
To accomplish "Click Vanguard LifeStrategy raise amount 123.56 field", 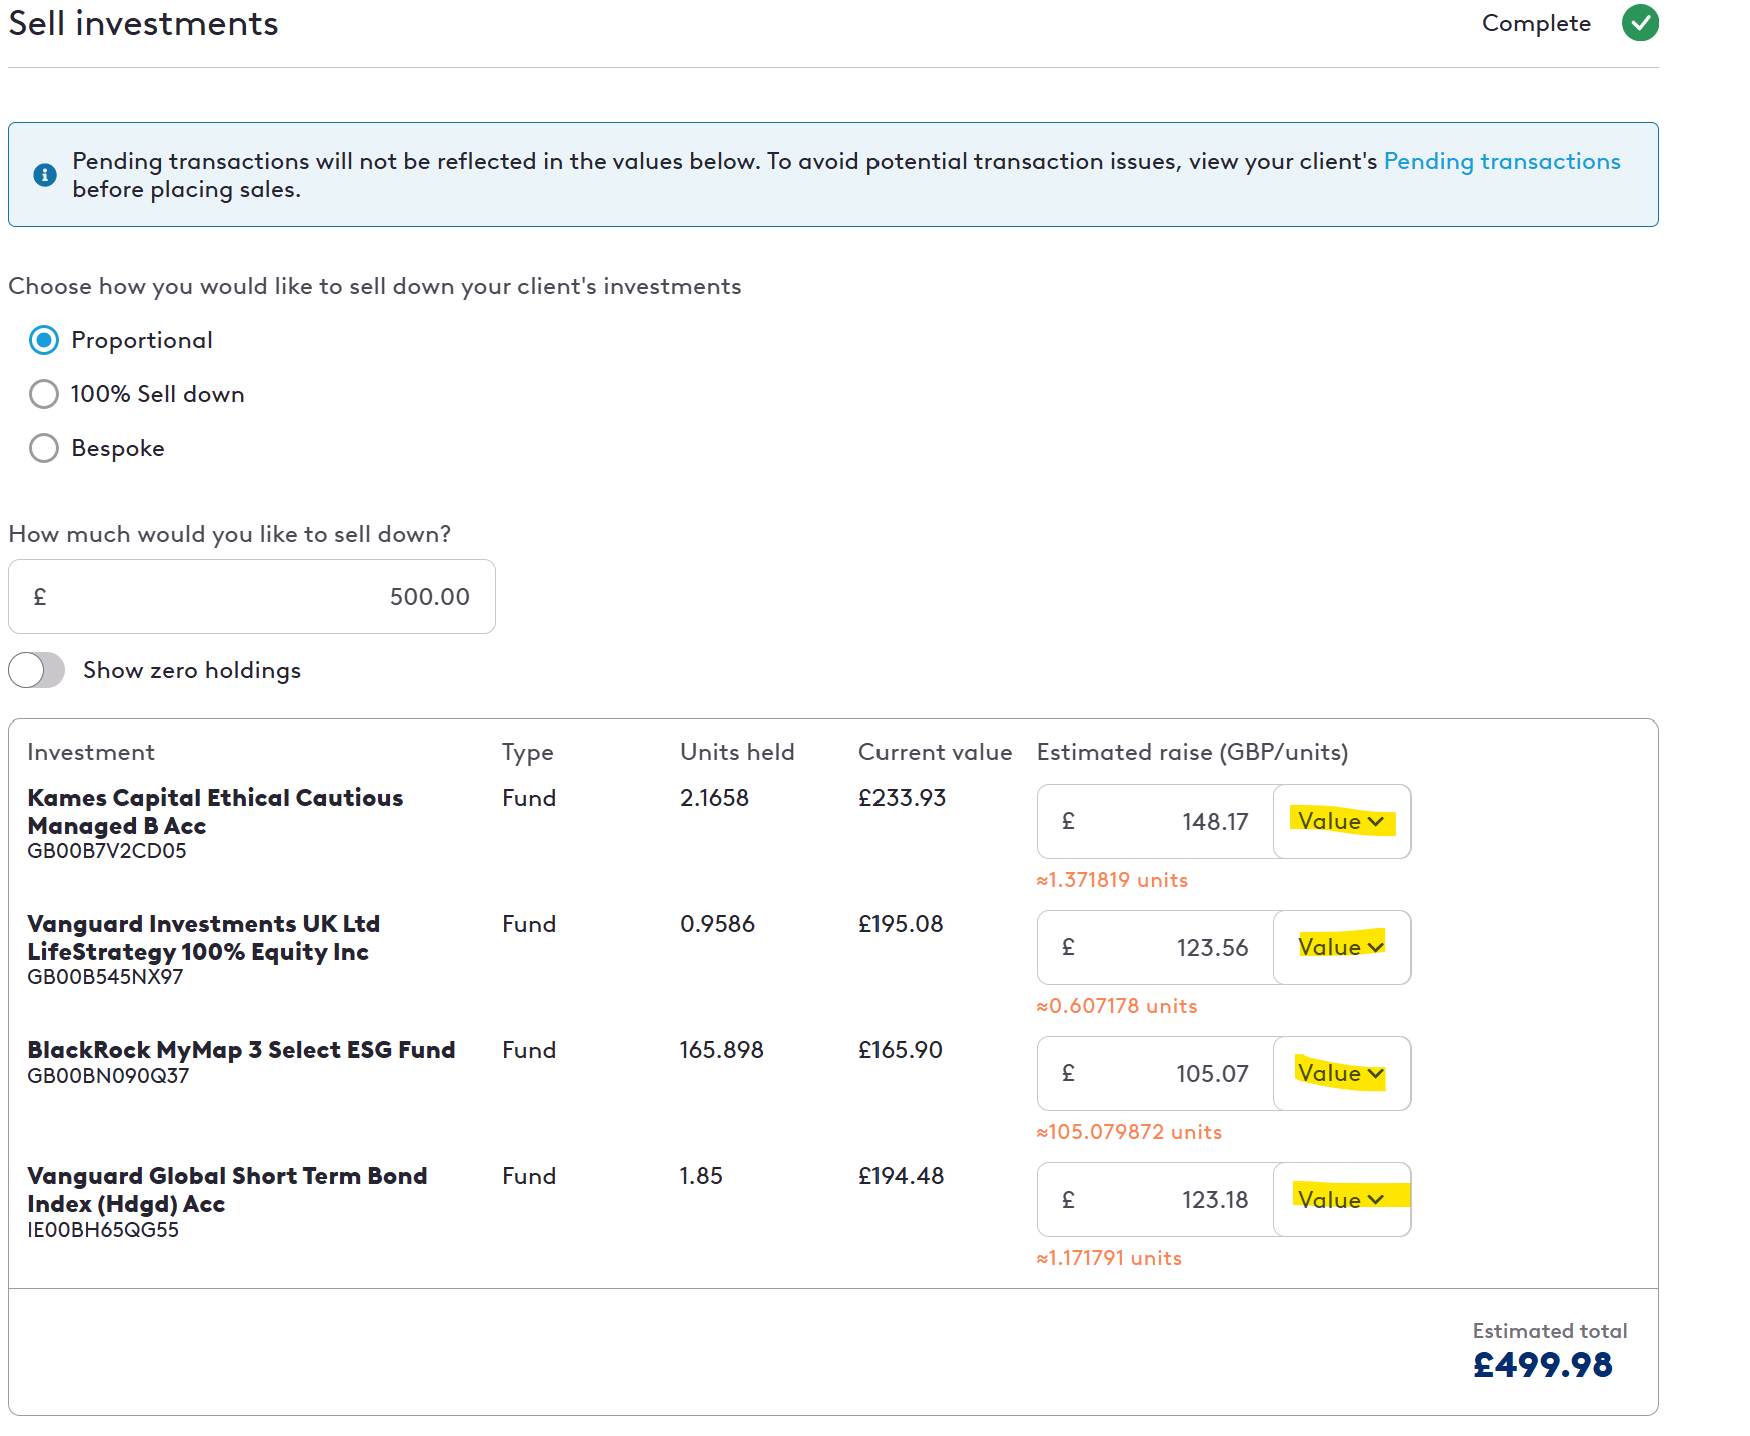I will (x=1156, y=948).
